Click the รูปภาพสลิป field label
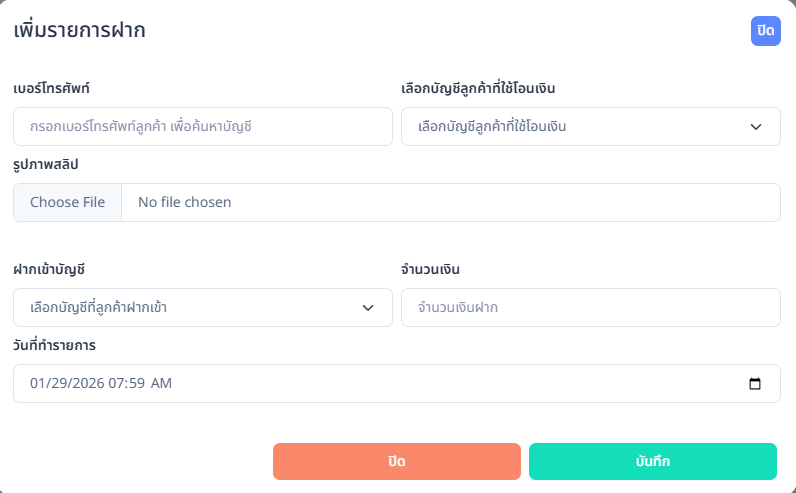Screen dimensions: 796x493 [46, 164]
